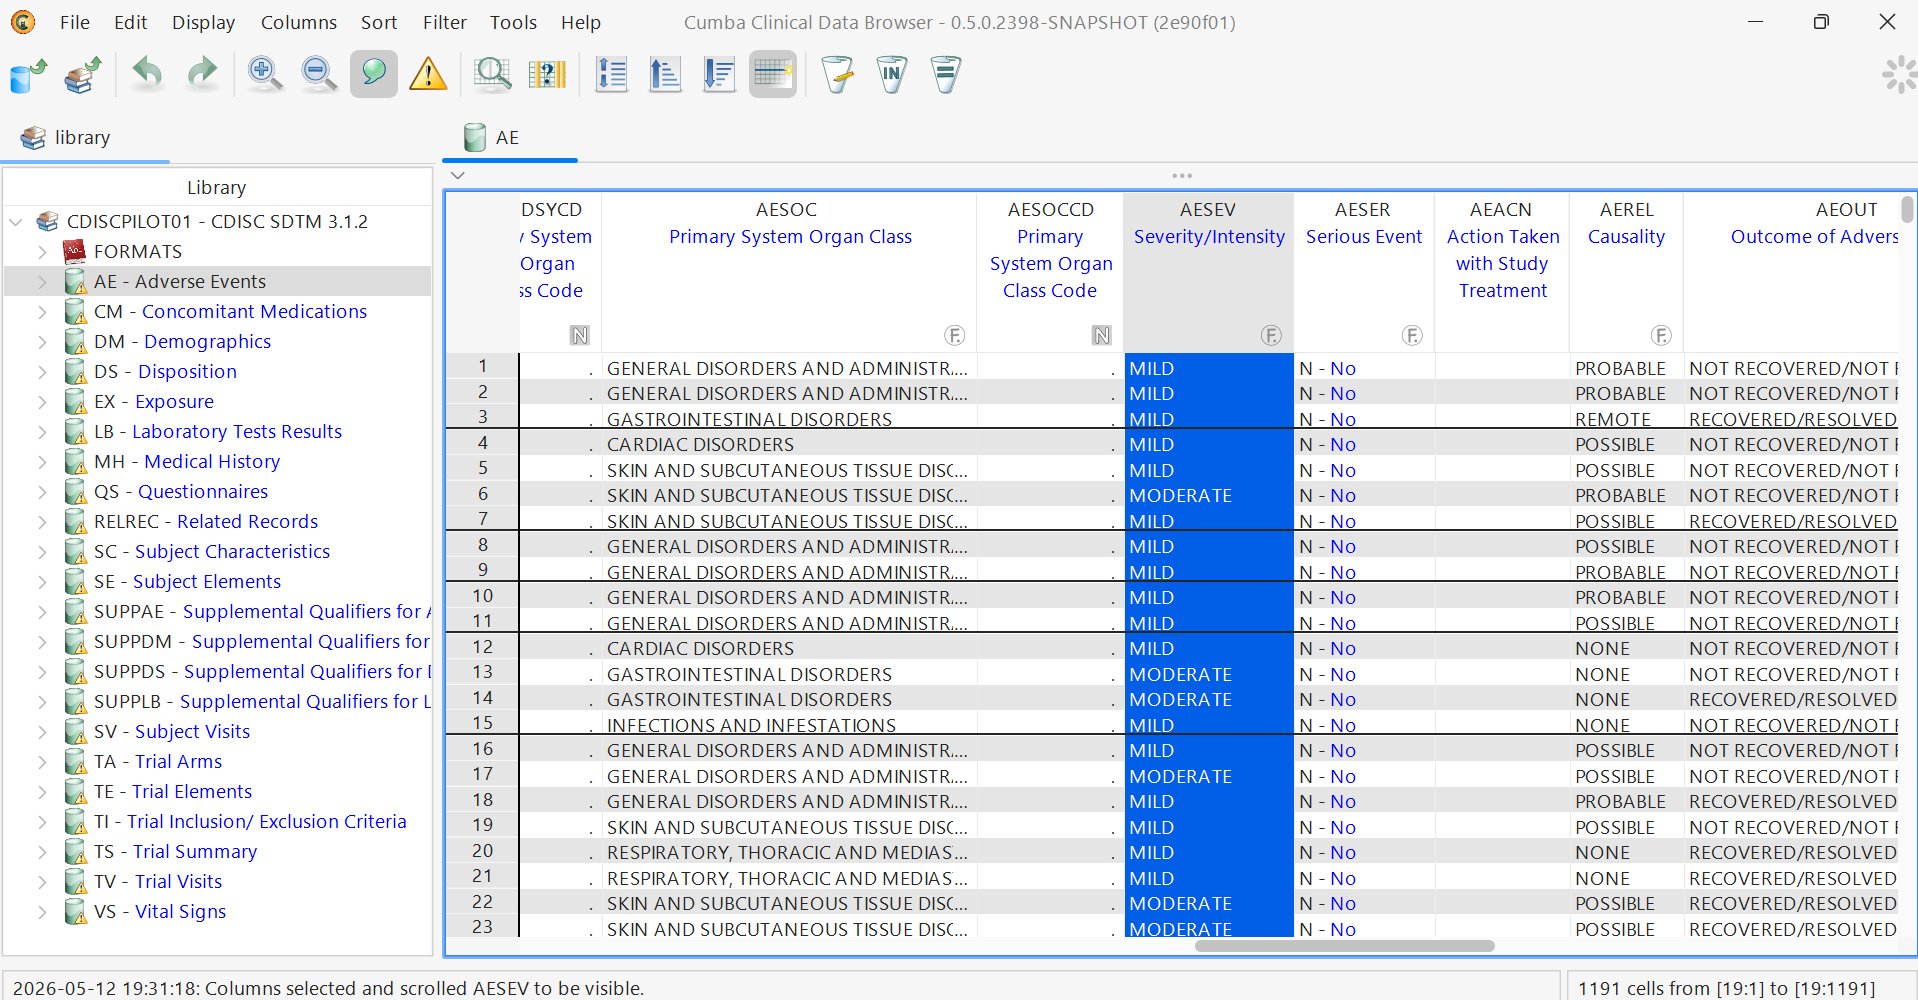The width and height of the screenshot is (1918, 1000).
Task: Select the AEACN Action Taken column header
Action: 1502,271
